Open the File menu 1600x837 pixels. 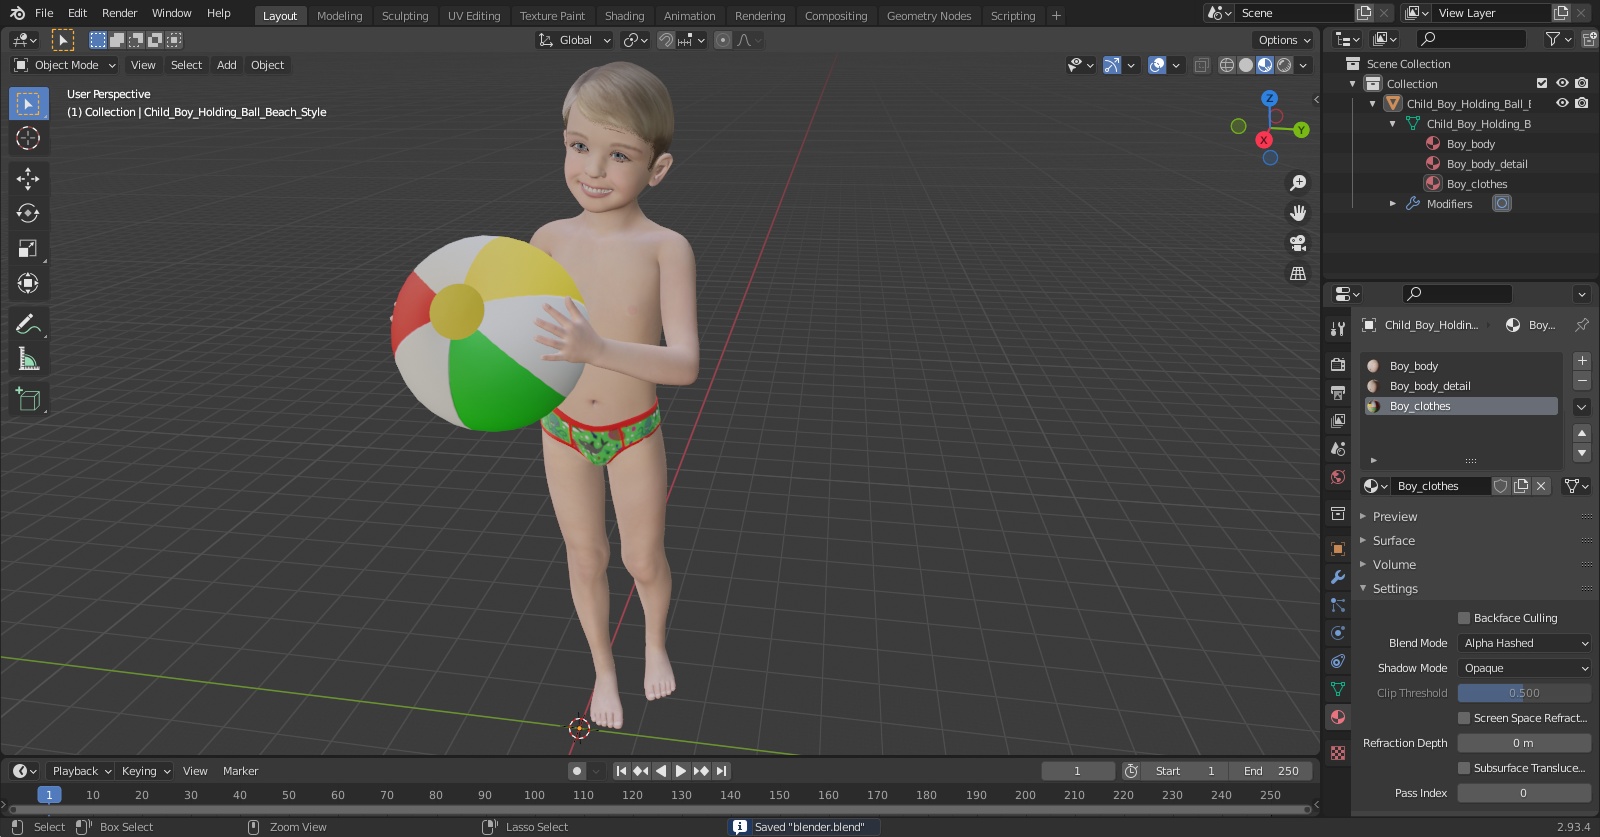point(44,13)
